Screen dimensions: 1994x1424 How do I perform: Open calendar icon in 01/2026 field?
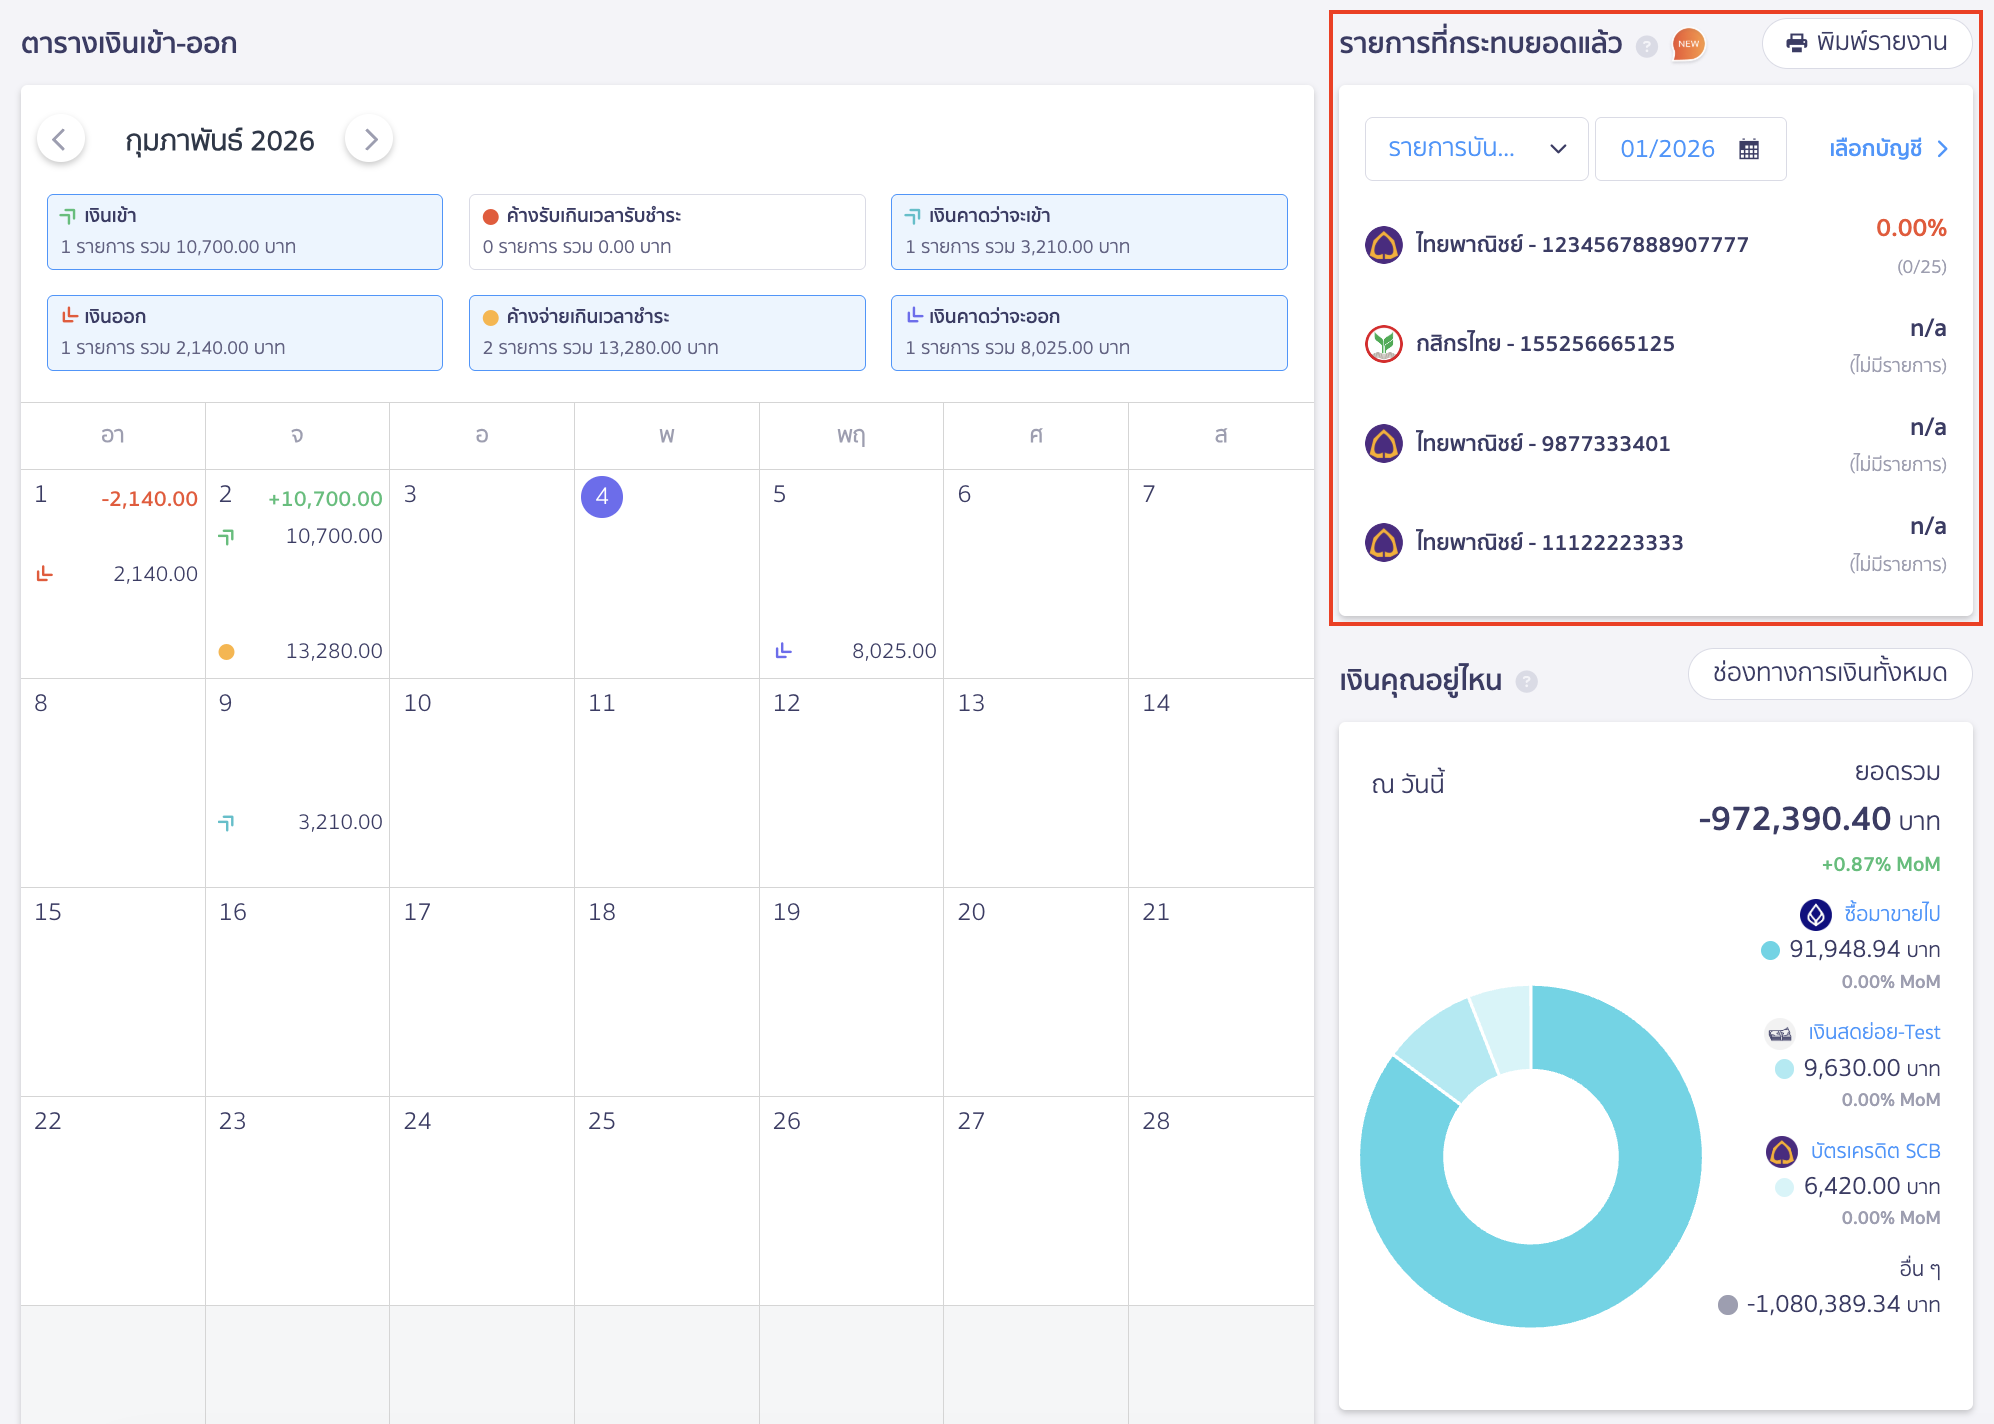(x=1749, y=149)
